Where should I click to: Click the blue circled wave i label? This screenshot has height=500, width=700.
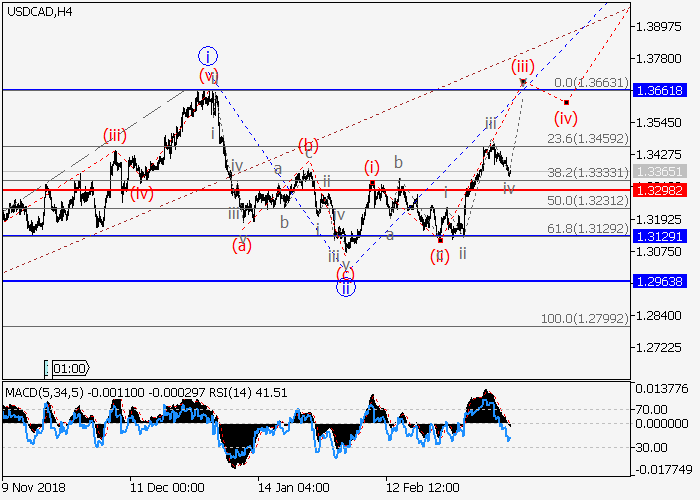pos(207,55)
